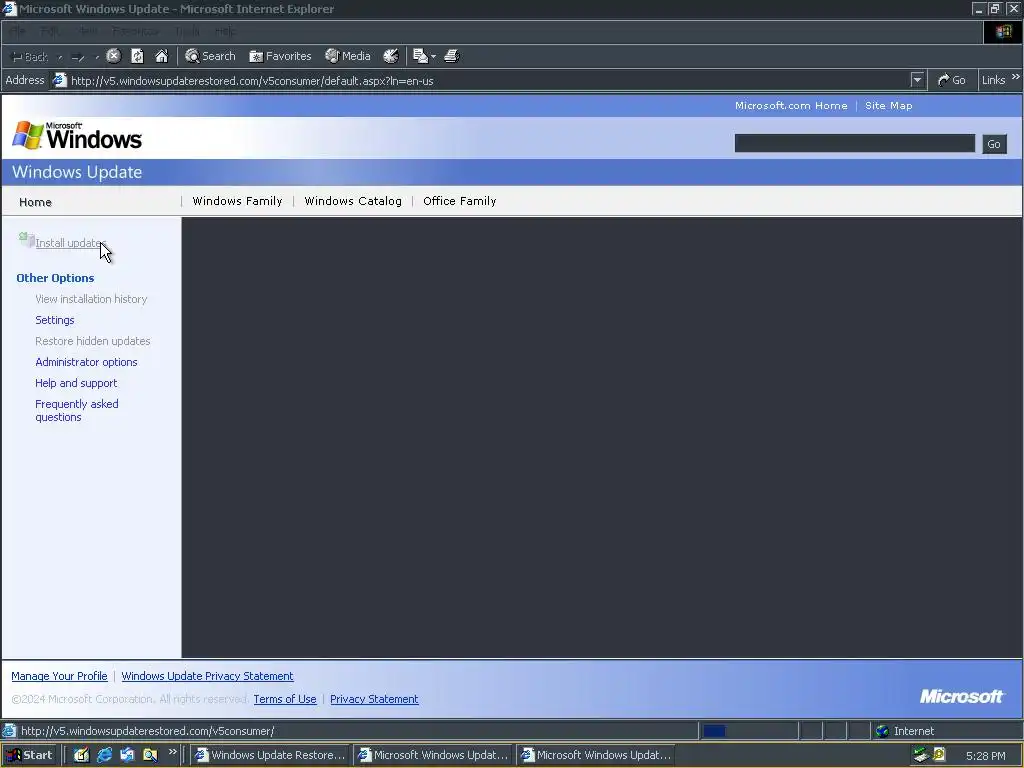1024x768 pixels.
Task: Click the taskbar clock 5:28 PM
Action: click(x=985, y=756)
